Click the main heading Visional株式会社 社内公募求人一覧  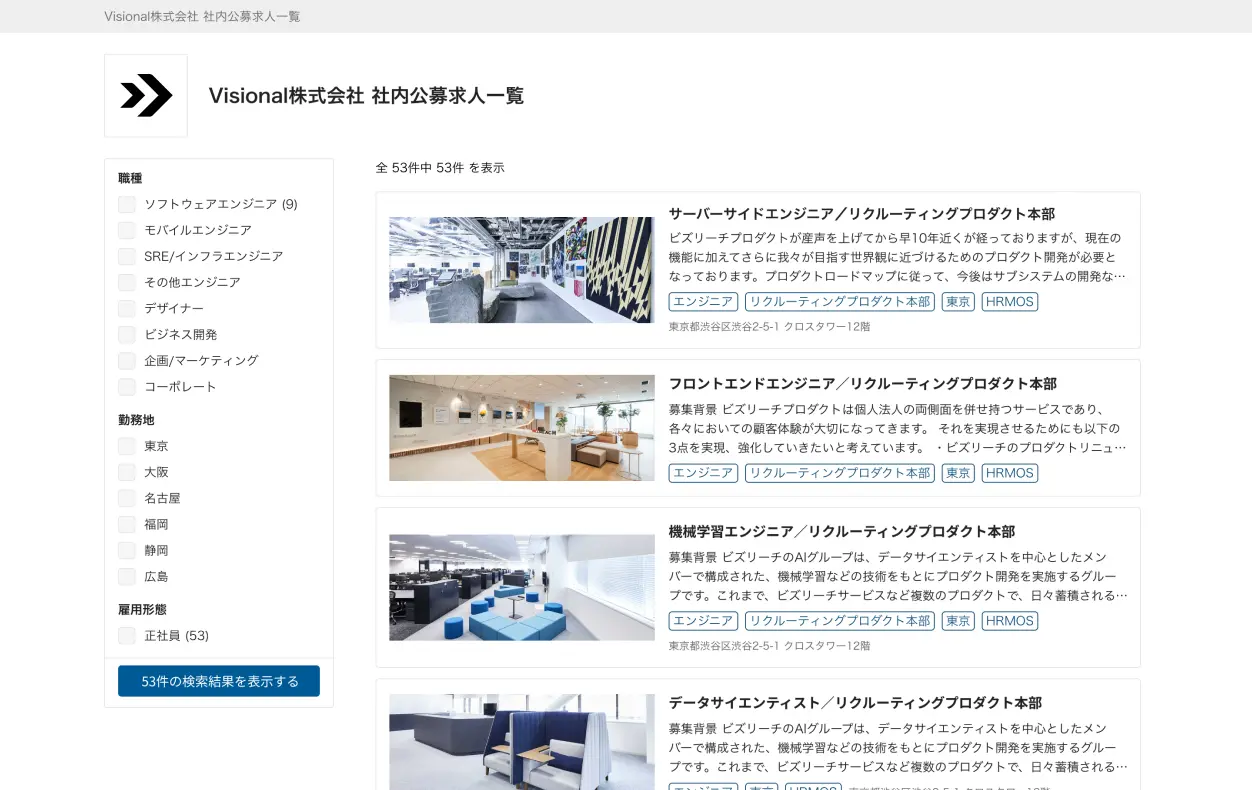tap(366, 96)
